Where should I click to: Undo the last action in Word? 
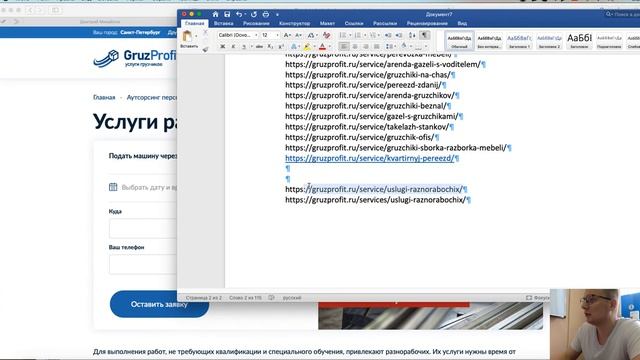point(239,14)
